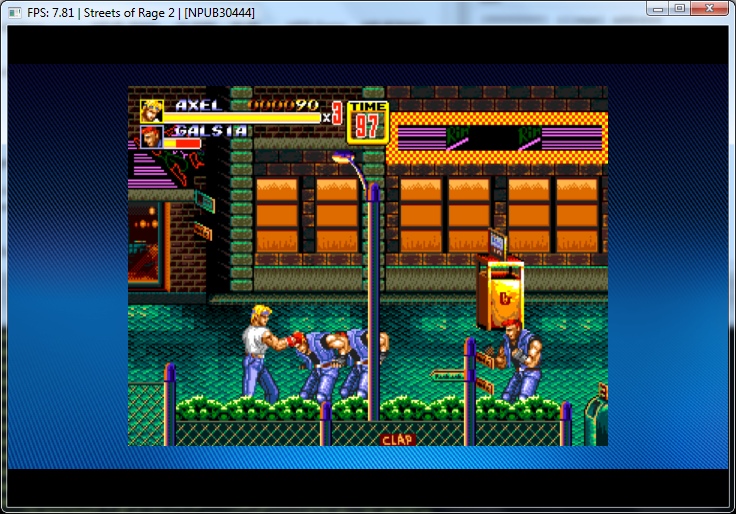This screenshot has height=514, width=736.
Task: Click the CLAP sign on the fence
Action: click(398, 440)
